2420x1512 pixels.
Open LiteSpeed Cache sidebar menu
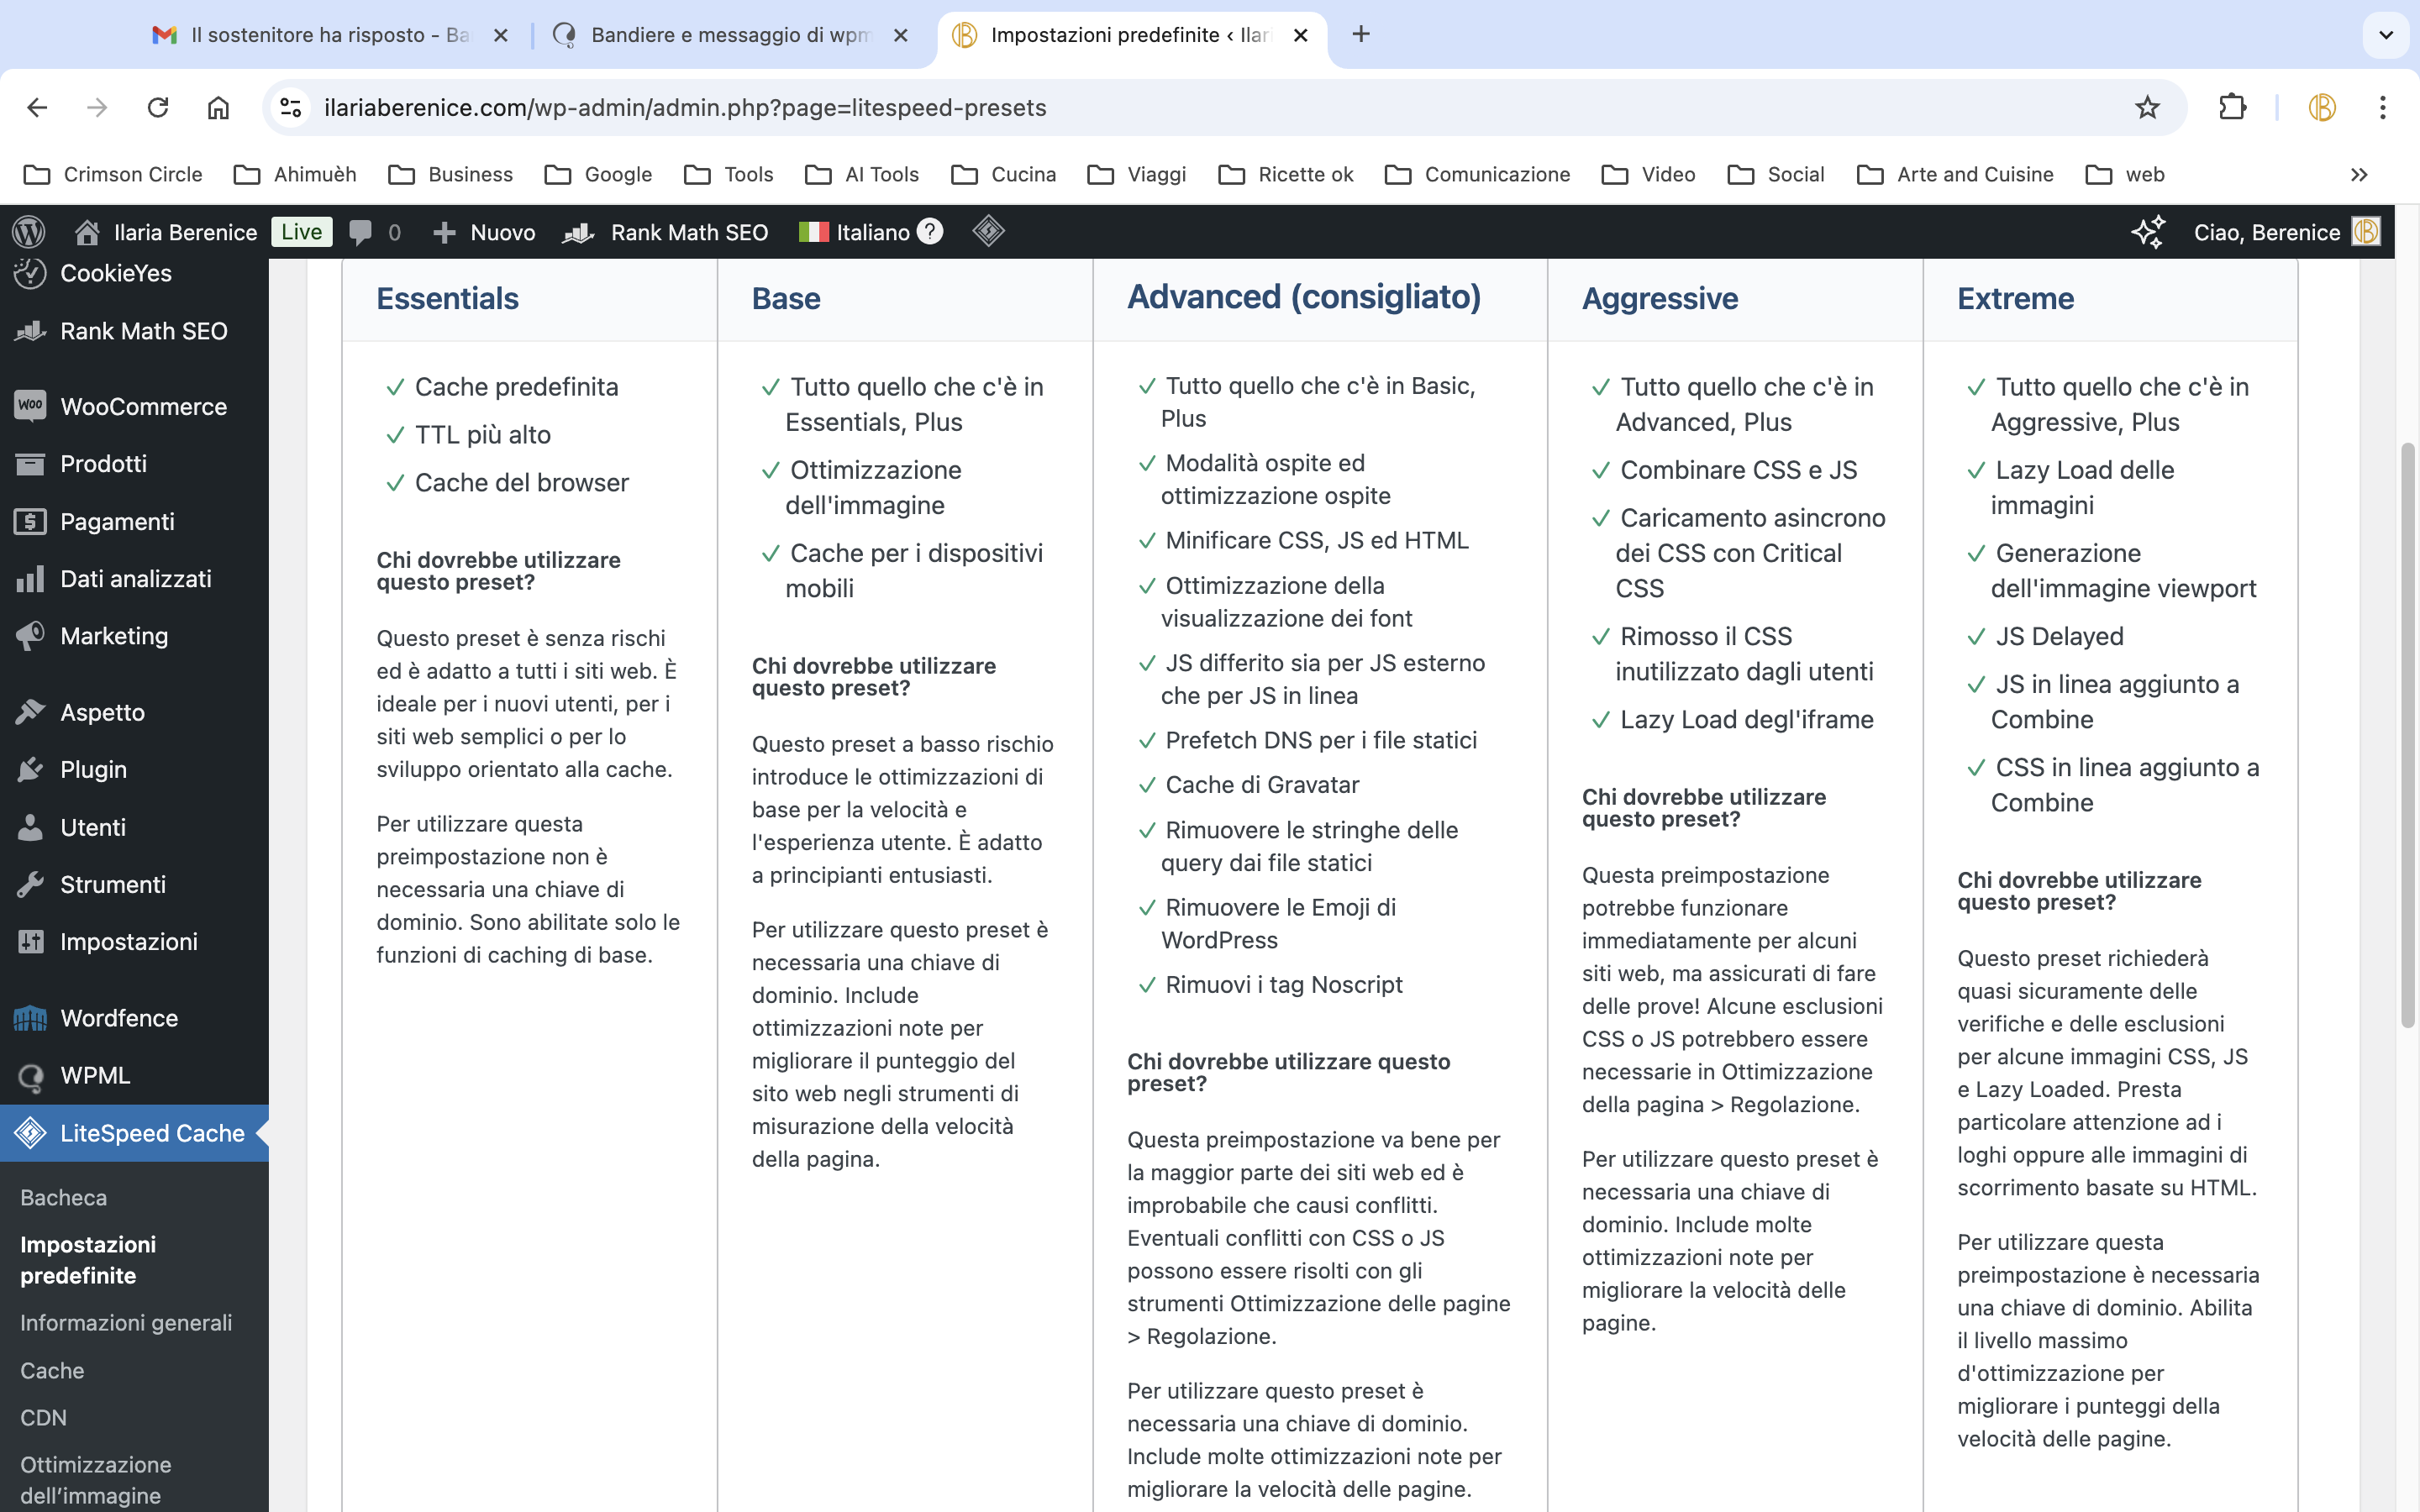point(134,1133)
